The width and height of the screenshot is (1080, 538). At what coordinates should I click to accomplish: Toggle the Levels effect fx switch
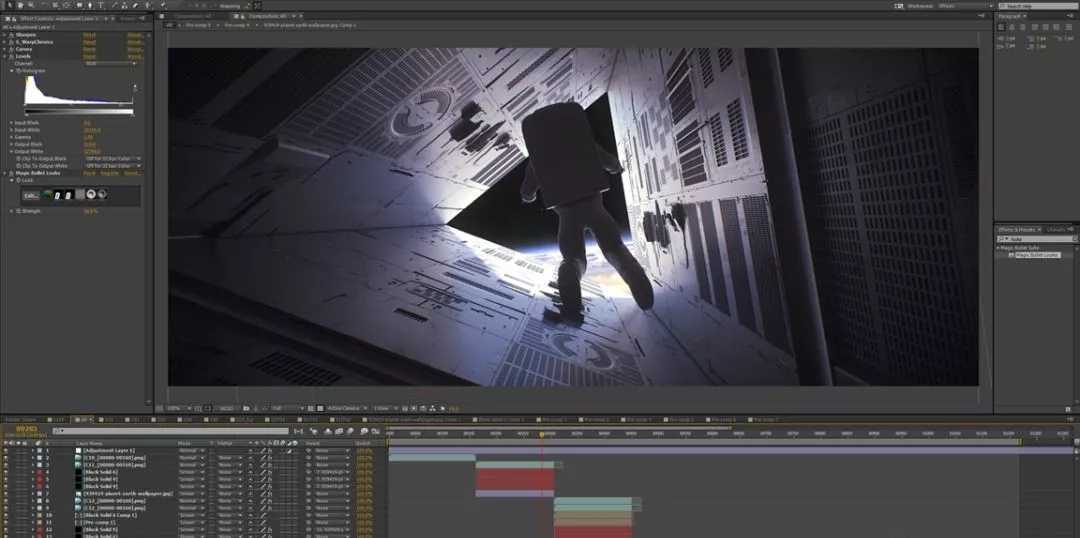(13, 56)
